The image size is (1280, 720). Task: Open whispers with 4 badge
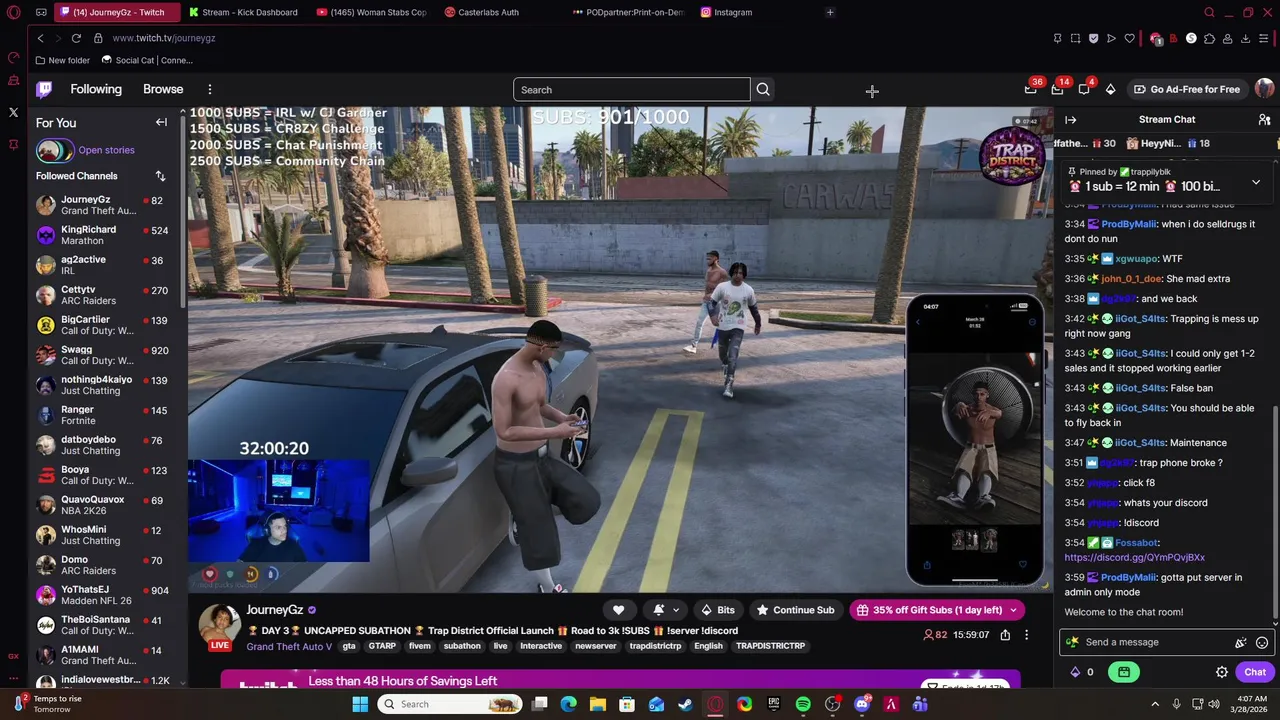[x=1084, y=90]
